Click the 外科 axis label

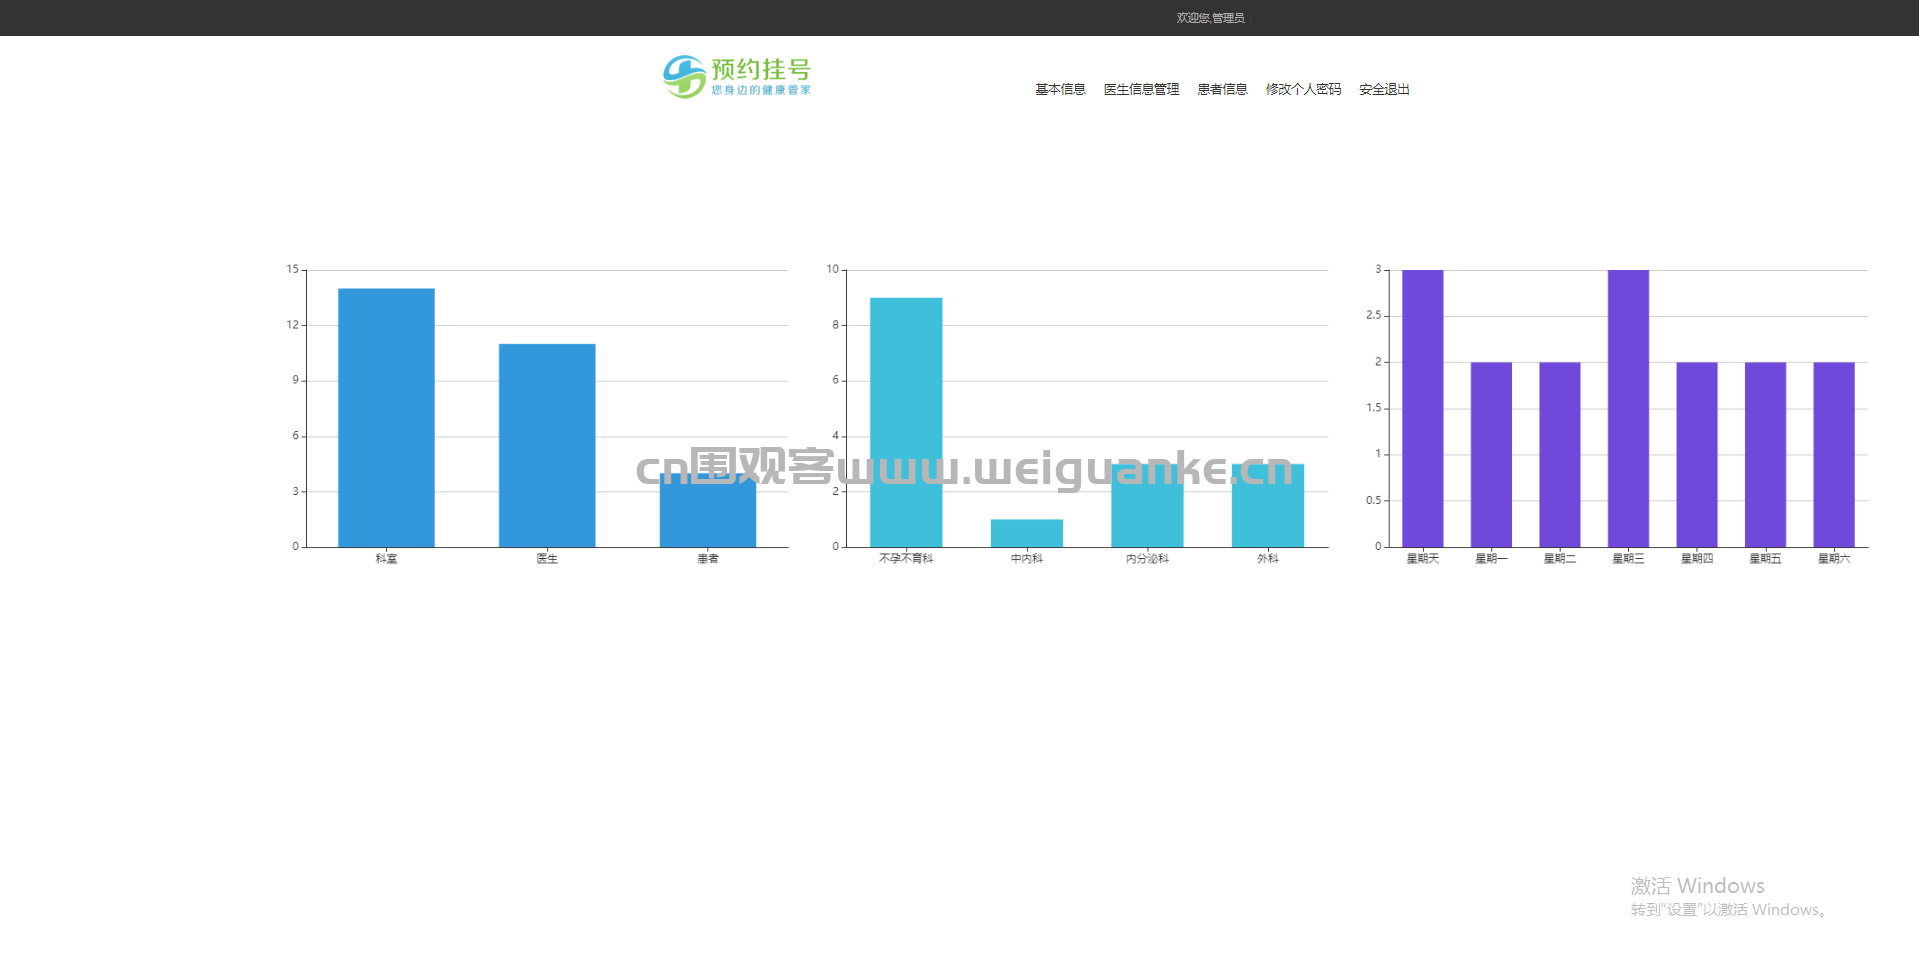(1268, 559)
